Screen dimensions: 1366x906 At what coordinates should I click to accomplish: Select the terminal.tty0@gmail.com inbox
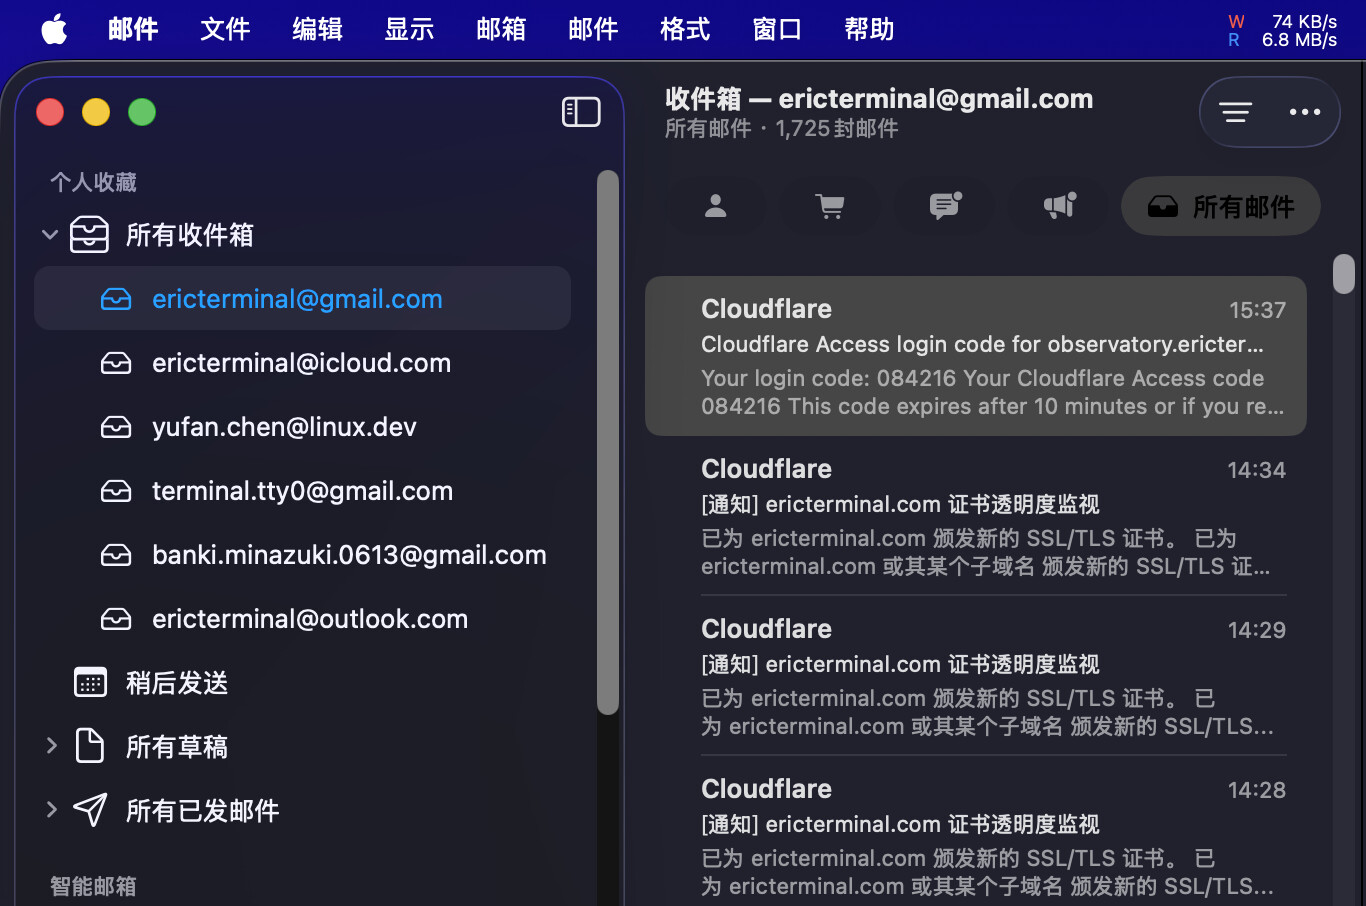point(302,490)
